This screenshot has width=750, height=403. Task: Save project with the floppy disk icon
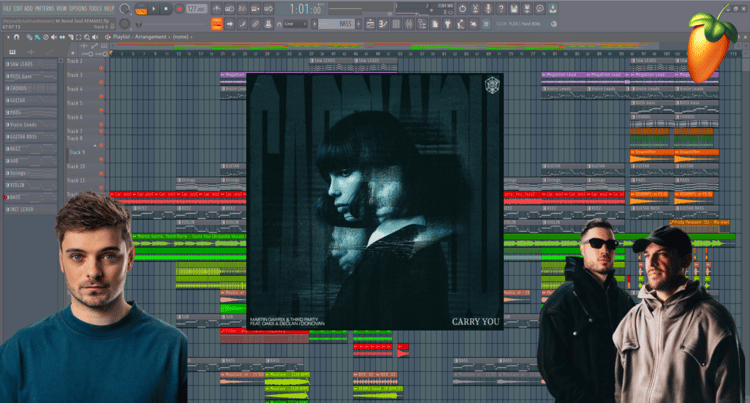tap(514, 9)
